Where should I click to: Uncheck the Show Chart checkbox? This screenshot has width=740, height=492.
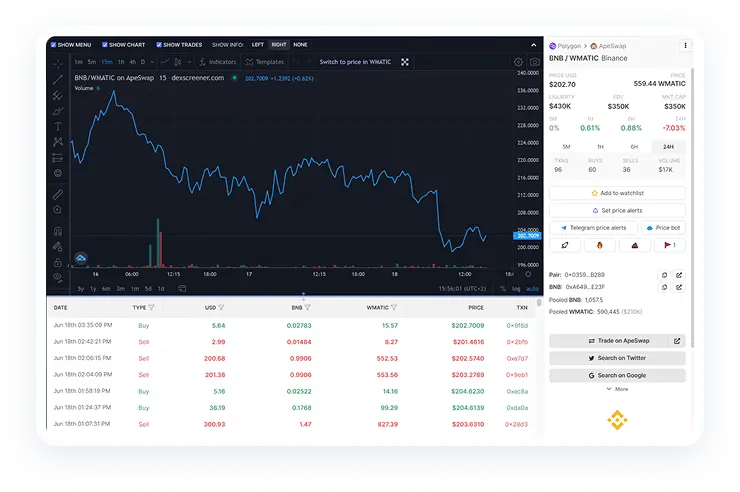tap(105, 45)
